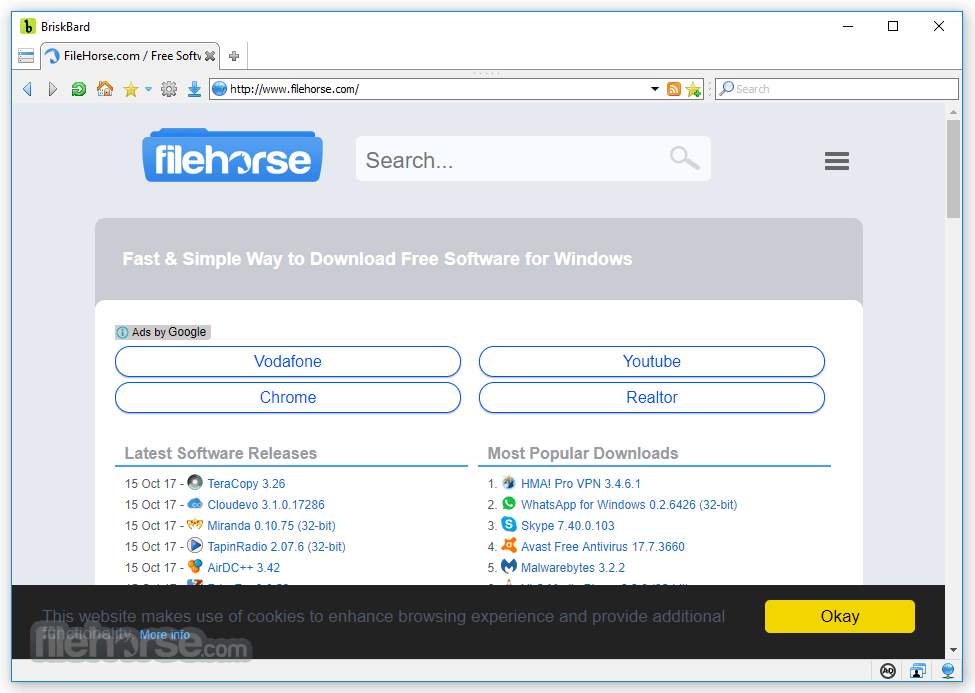Go forward with the right arrow

[x=53, y=89]
